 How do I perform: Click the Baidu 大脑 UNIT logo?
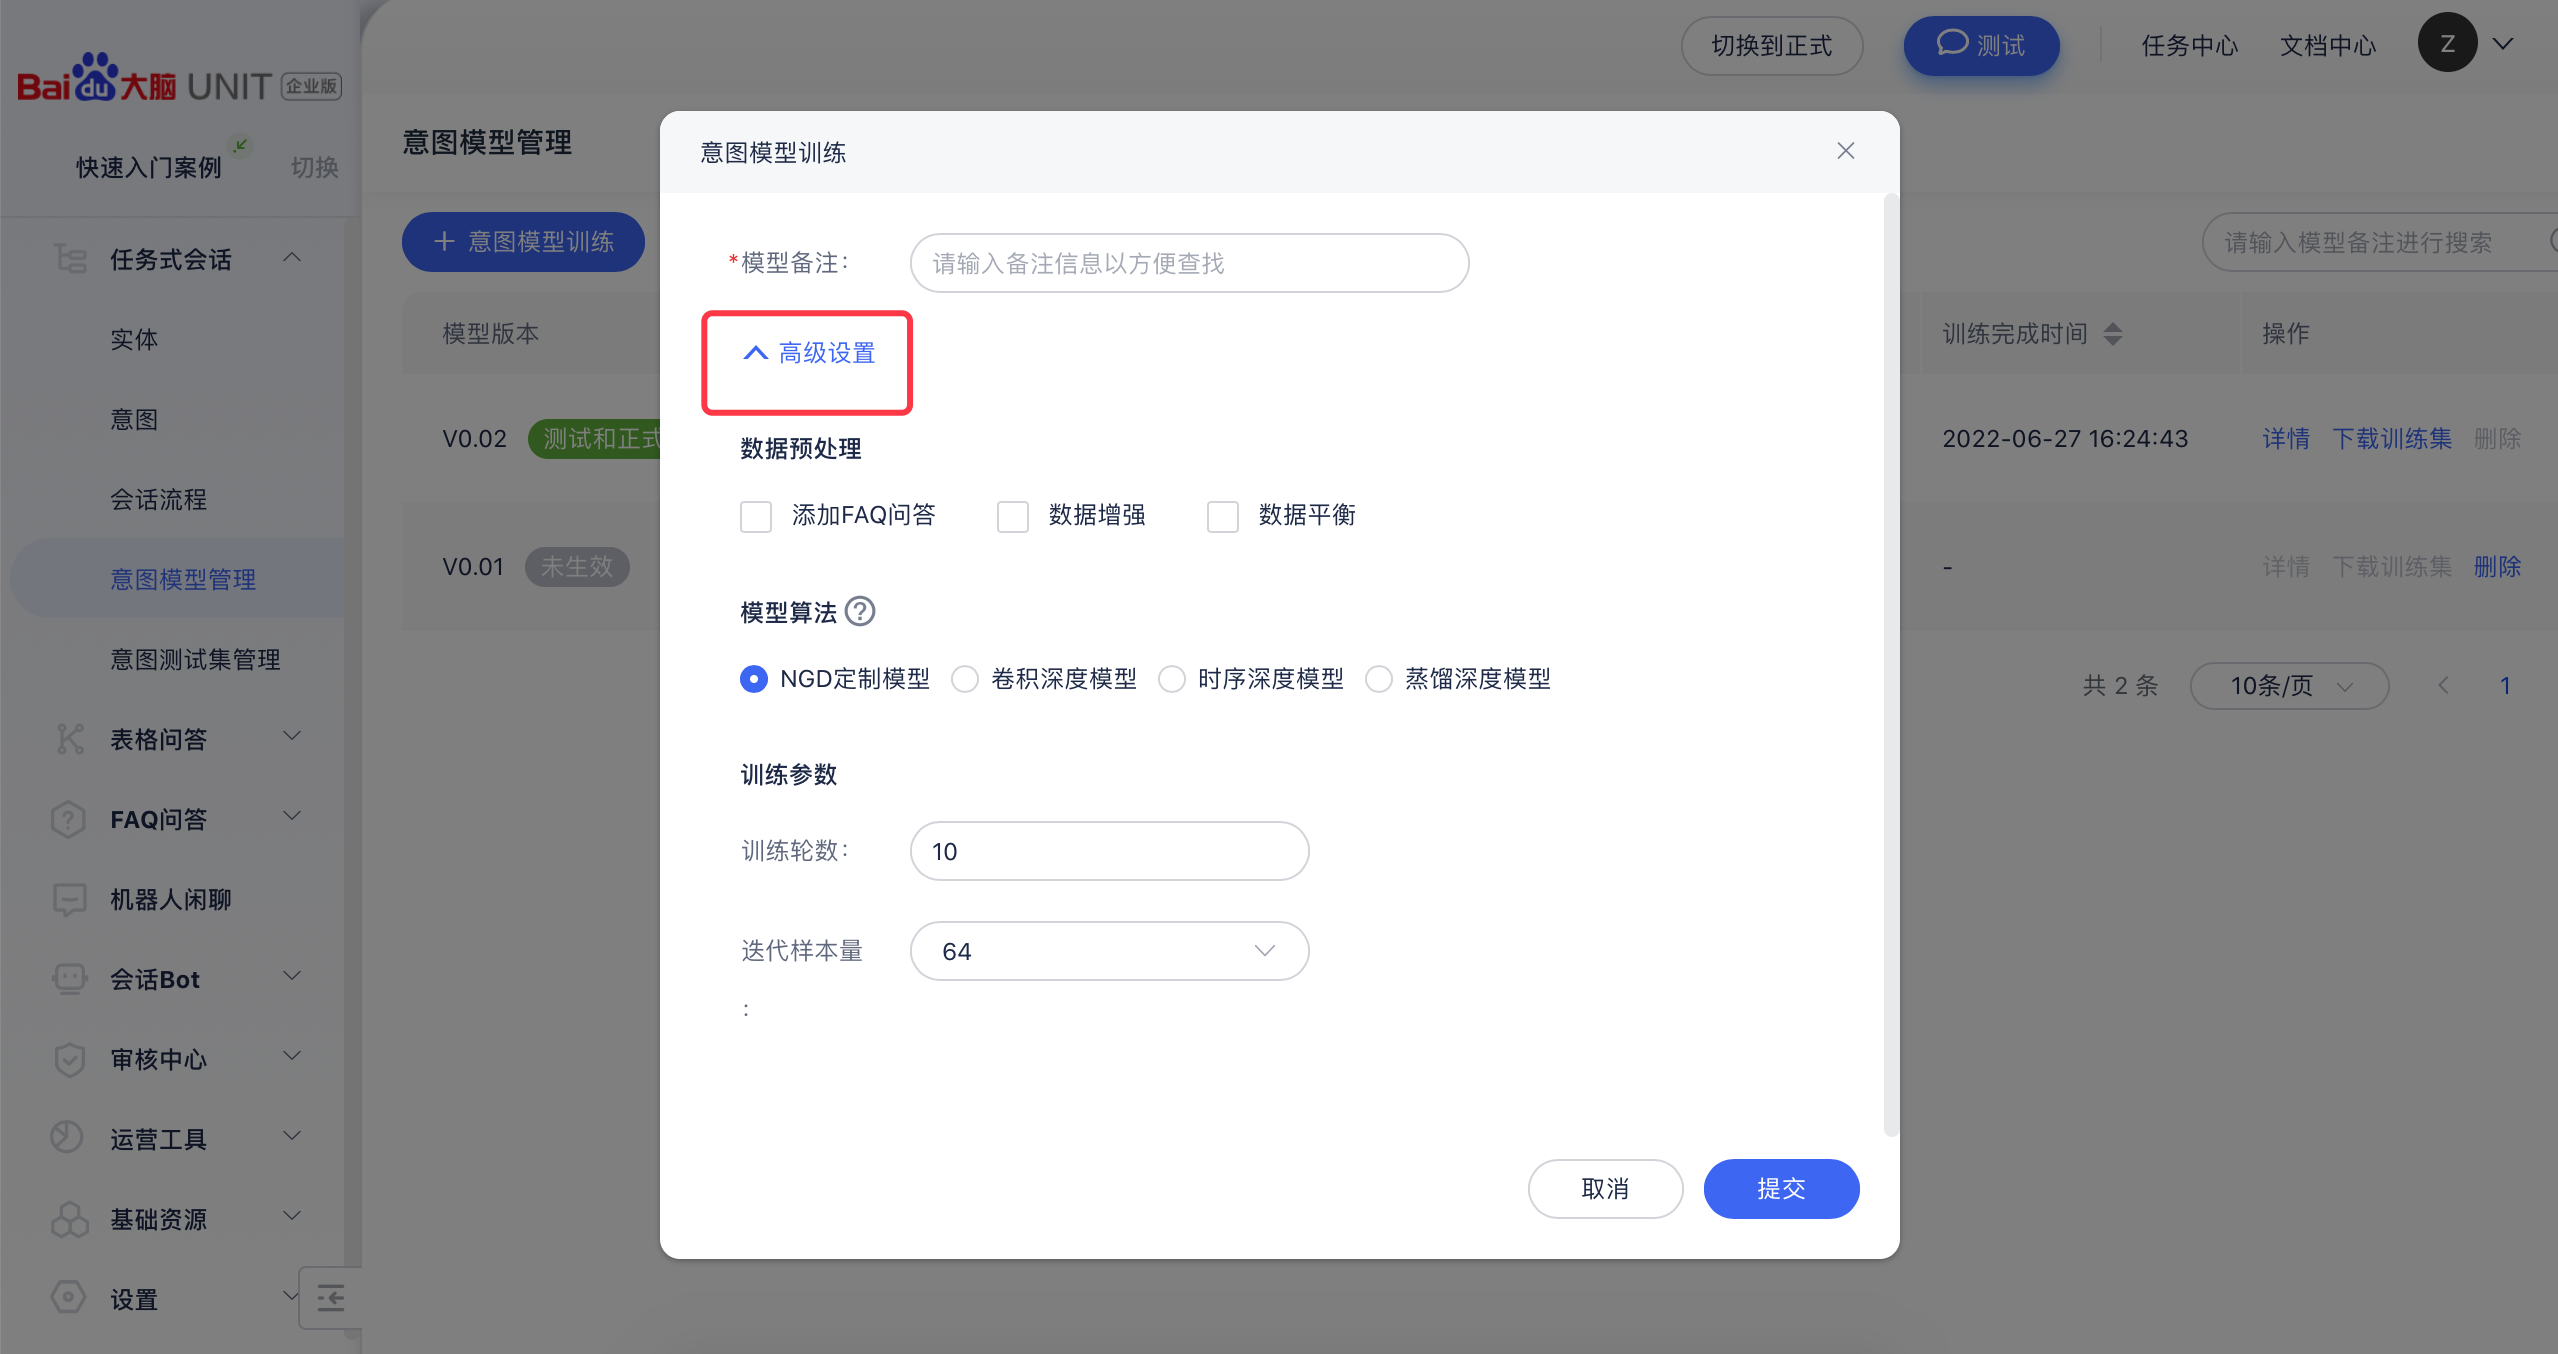178,80
